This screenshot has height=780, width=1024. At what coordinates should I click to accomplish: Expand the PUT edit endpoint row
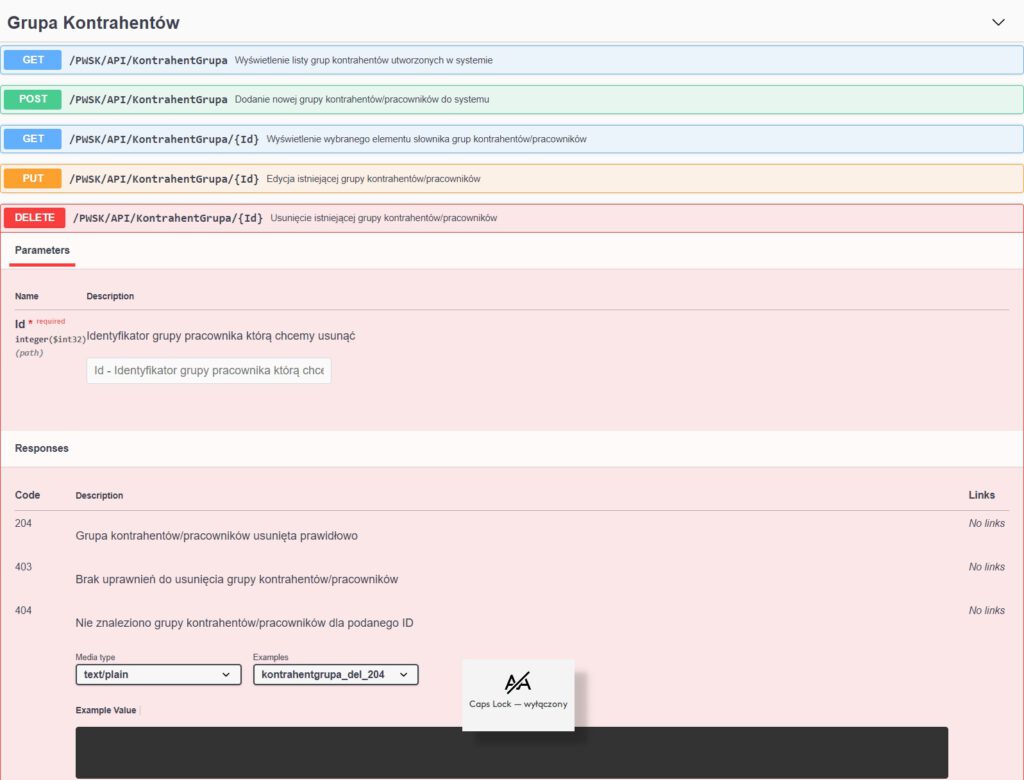pos(300,178)
